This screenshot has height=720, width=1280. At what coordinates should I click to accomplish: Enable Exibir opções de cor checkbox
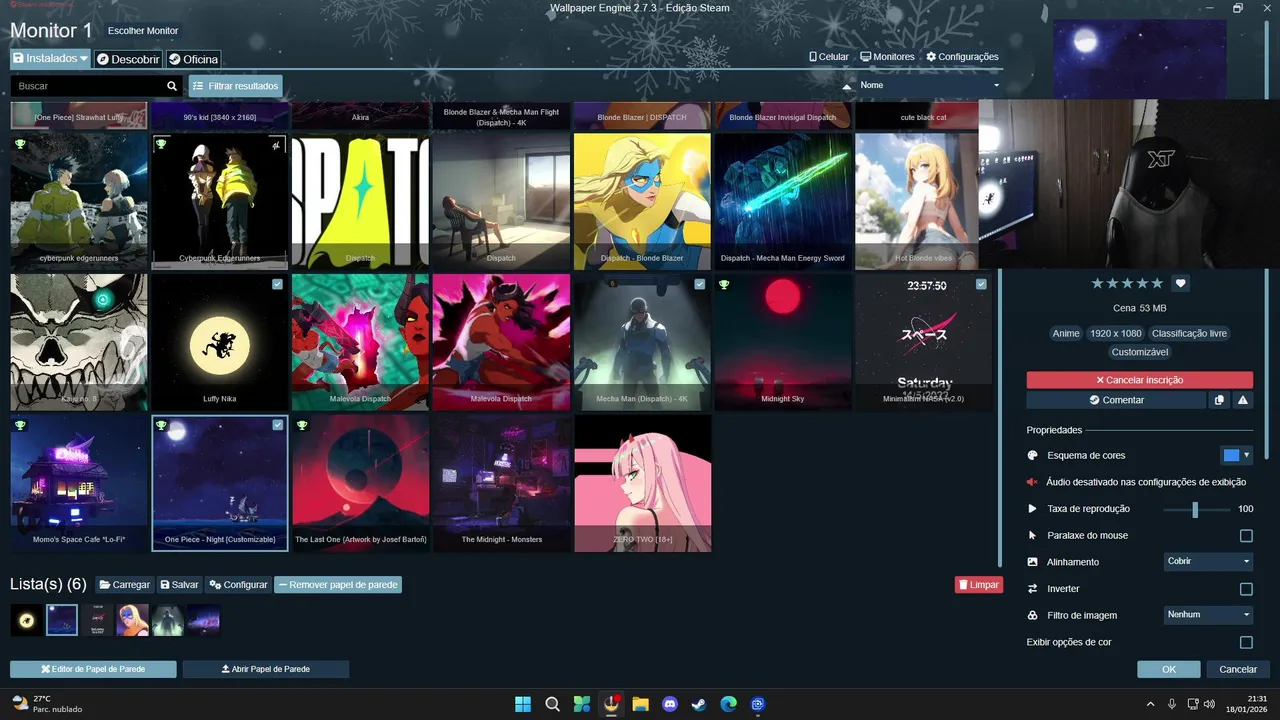1246,642
